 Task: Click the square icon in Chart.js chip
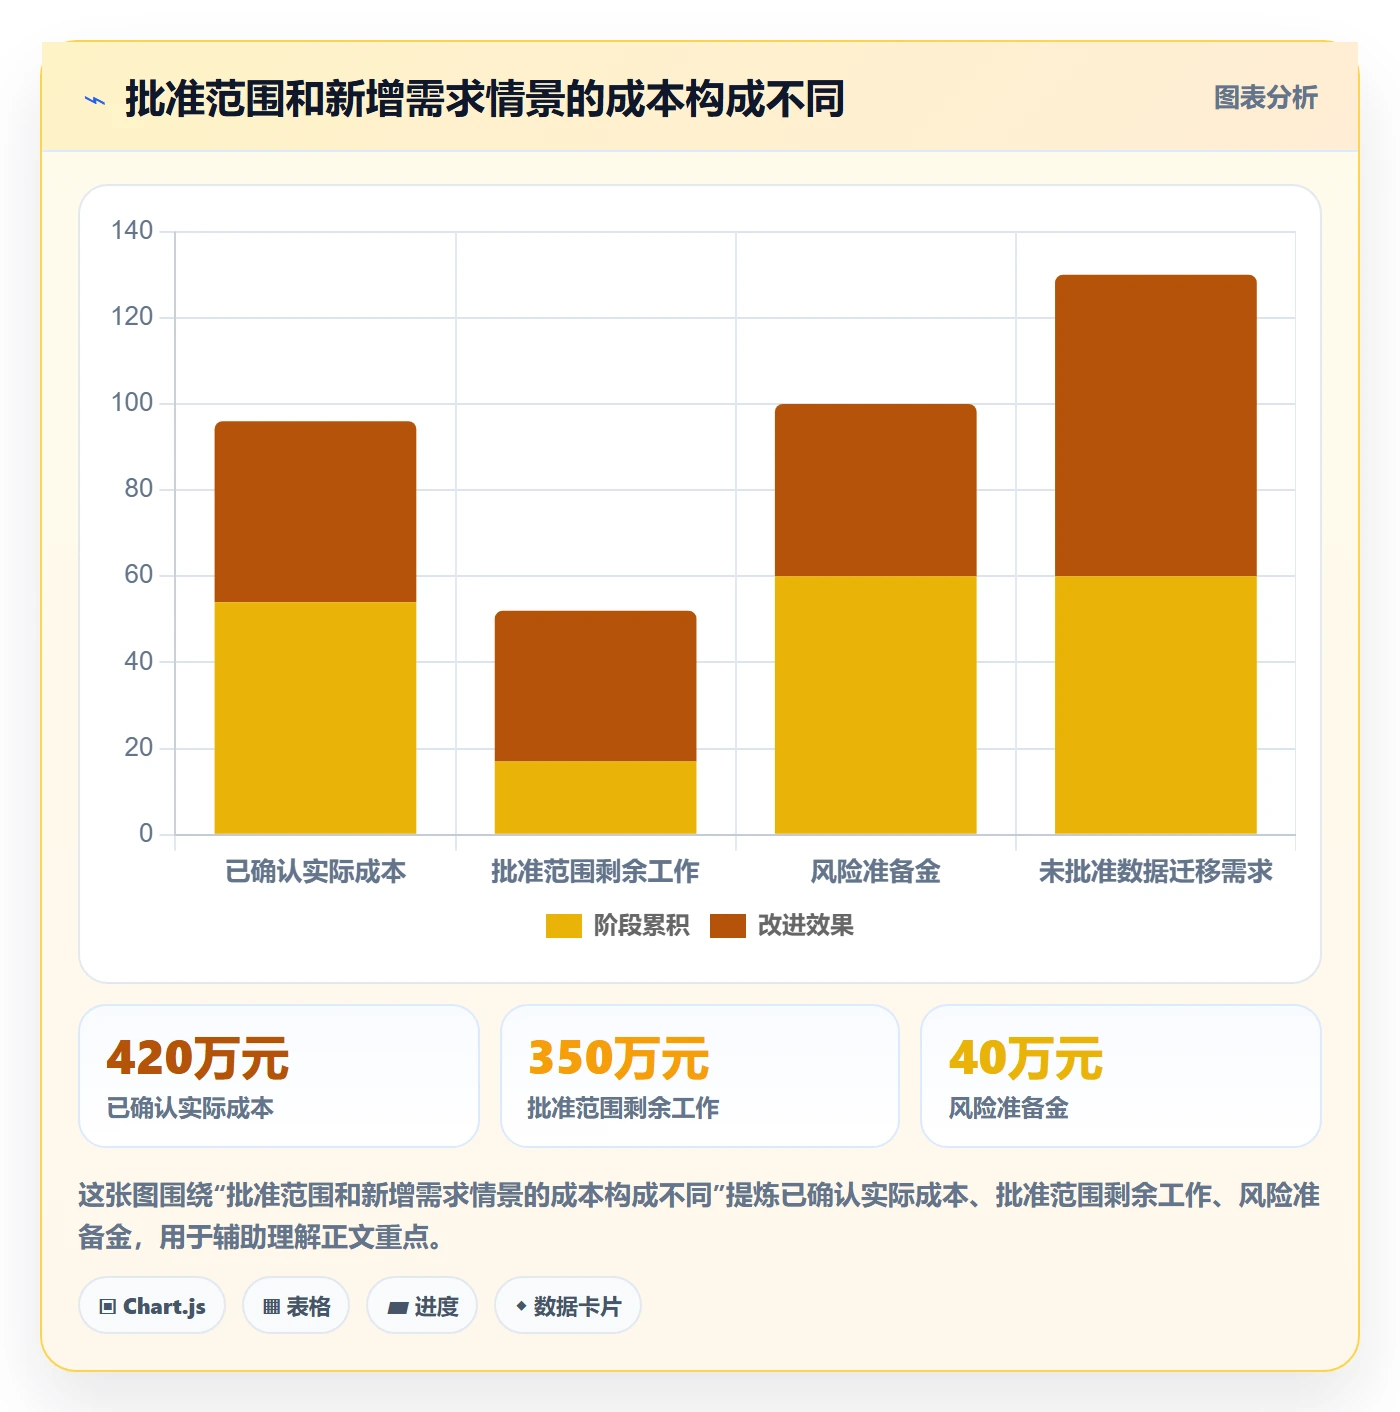coord(108,1307)
